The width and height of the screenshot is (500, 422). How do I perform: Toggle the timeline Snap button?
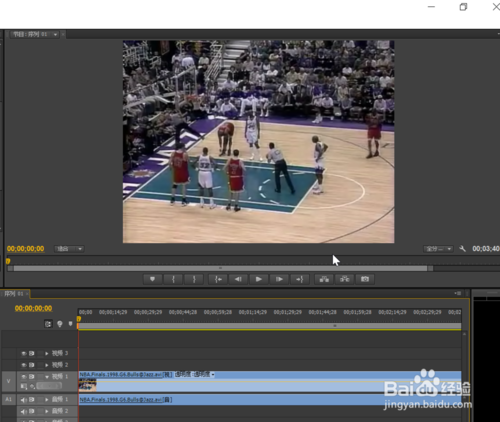click(48, 324)
